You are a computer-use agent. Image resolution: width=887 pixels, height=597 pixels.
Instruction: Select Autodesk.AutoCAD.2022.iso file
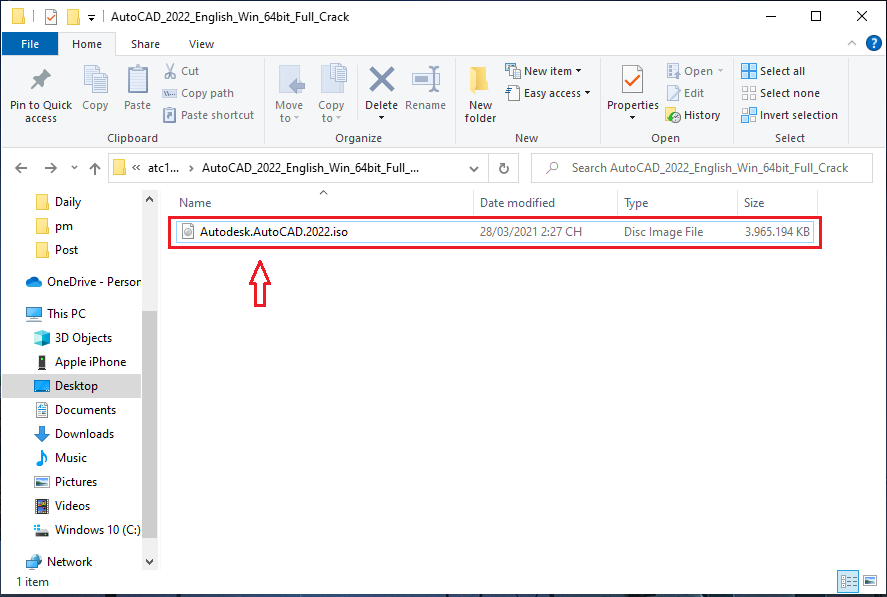click(x=495, y=232)
